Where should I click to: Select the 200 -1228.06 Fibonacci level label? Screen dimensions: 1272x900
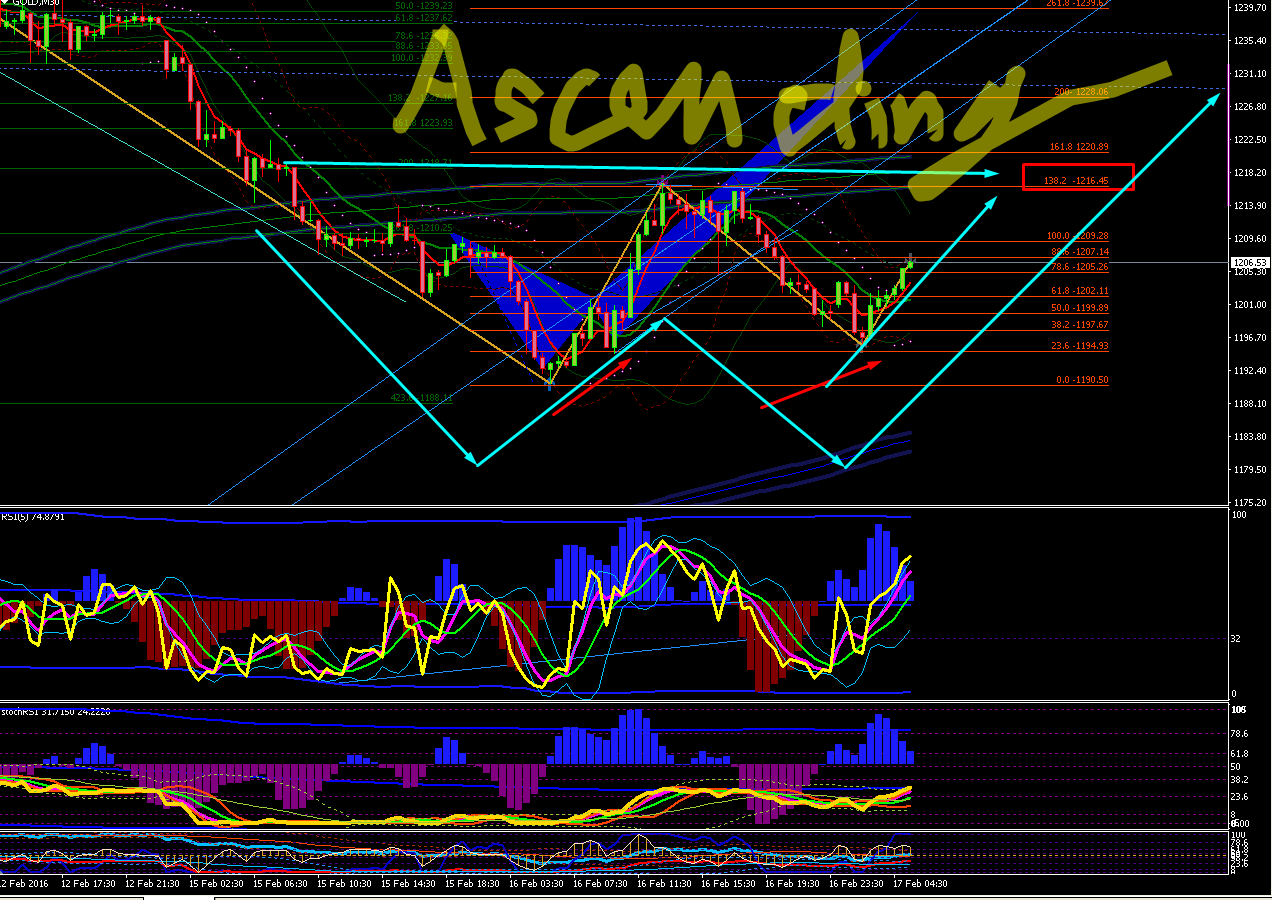coord(1082,92)
